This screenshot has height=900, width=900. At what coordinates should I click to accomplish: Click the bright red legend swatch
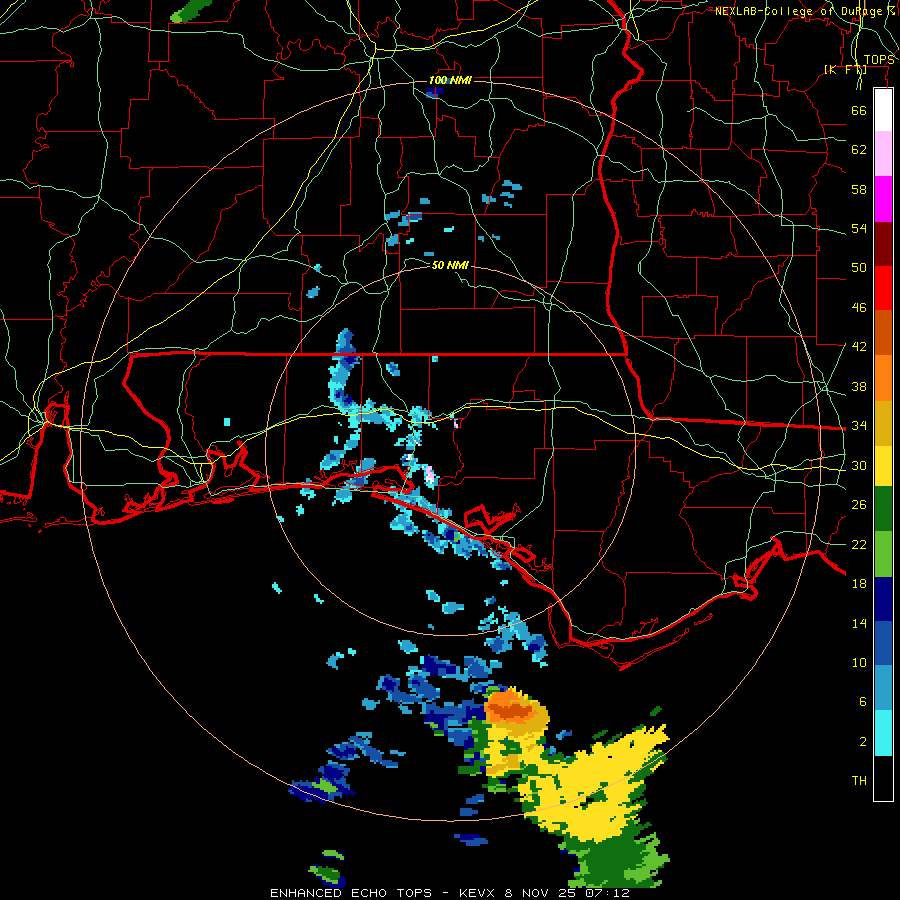pos(883,288)
